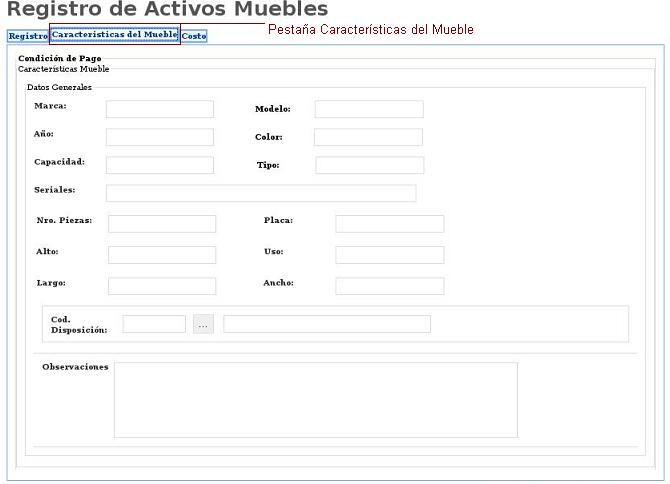The image size is (670, 484).
Task: Click into the Año field
Action: 160,137
